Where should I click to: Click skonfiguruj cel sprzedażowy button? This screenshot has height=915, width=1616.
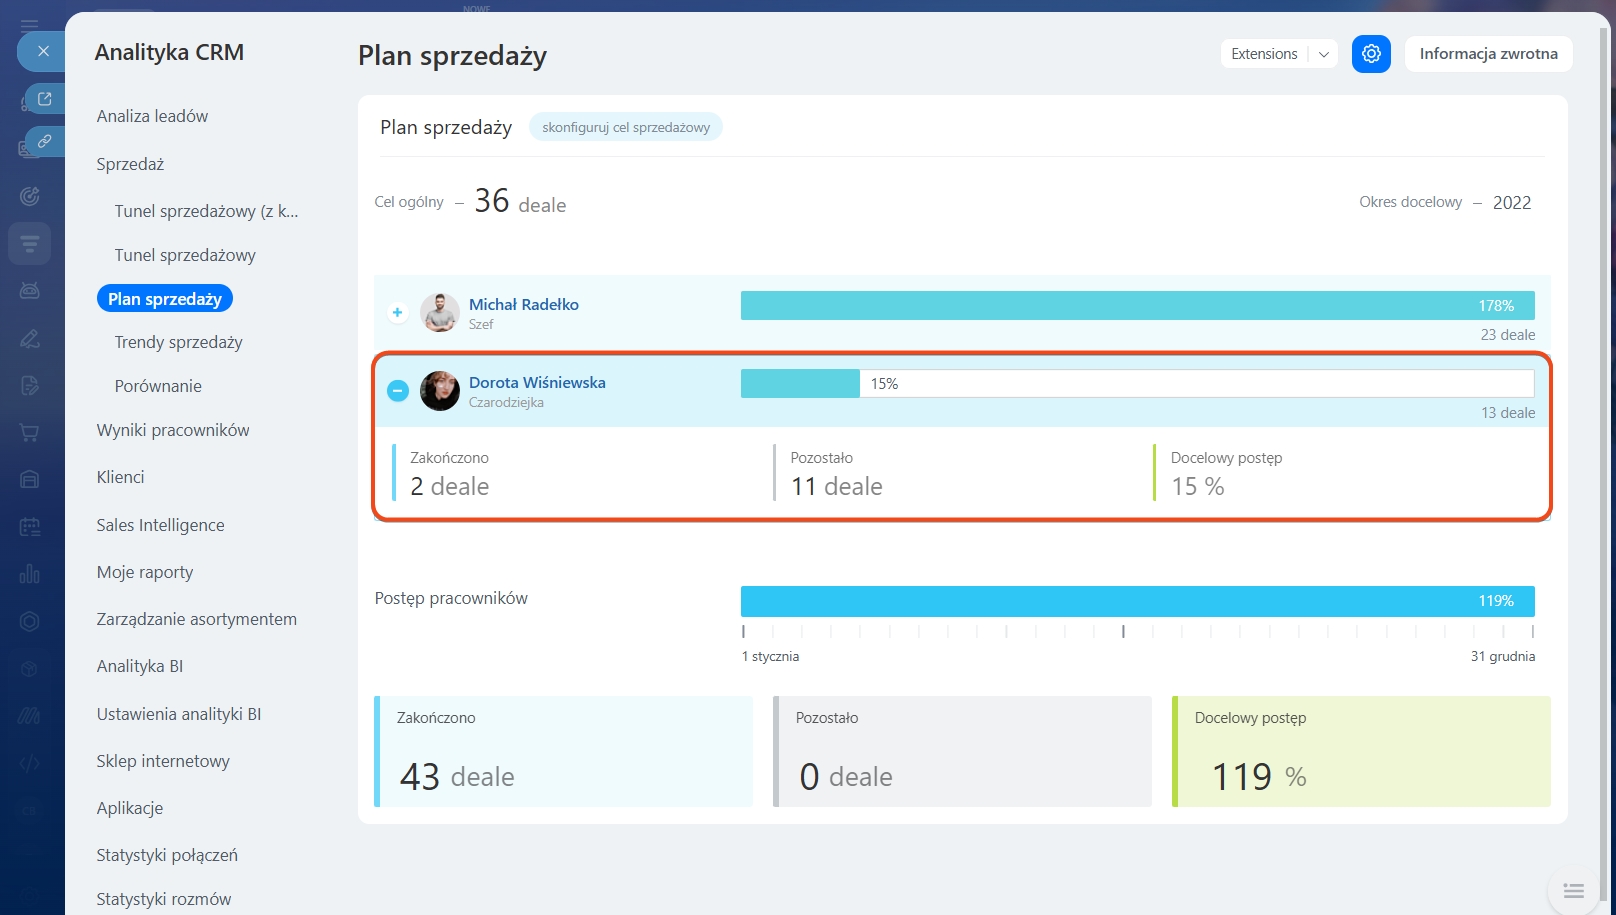pos(626,127)
